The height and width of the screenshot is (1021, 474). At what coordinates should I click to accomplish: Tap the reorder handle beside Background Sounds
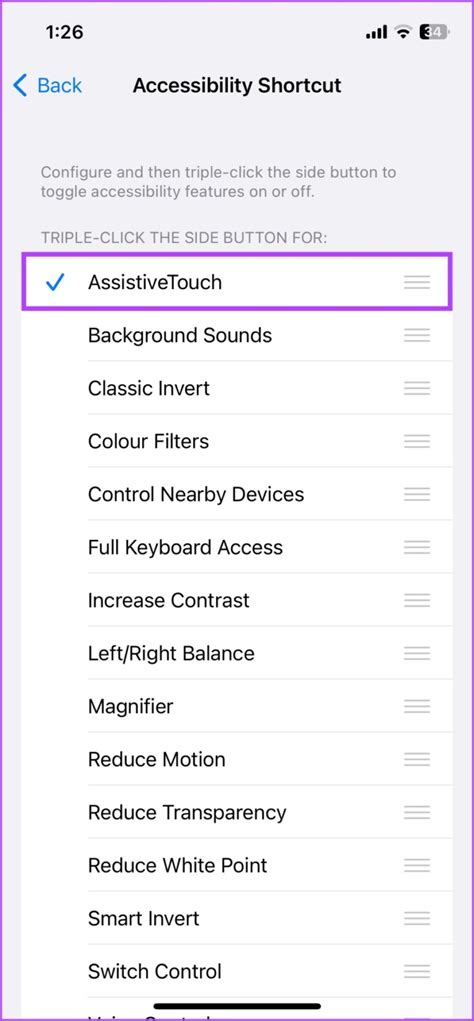[417, 335]
